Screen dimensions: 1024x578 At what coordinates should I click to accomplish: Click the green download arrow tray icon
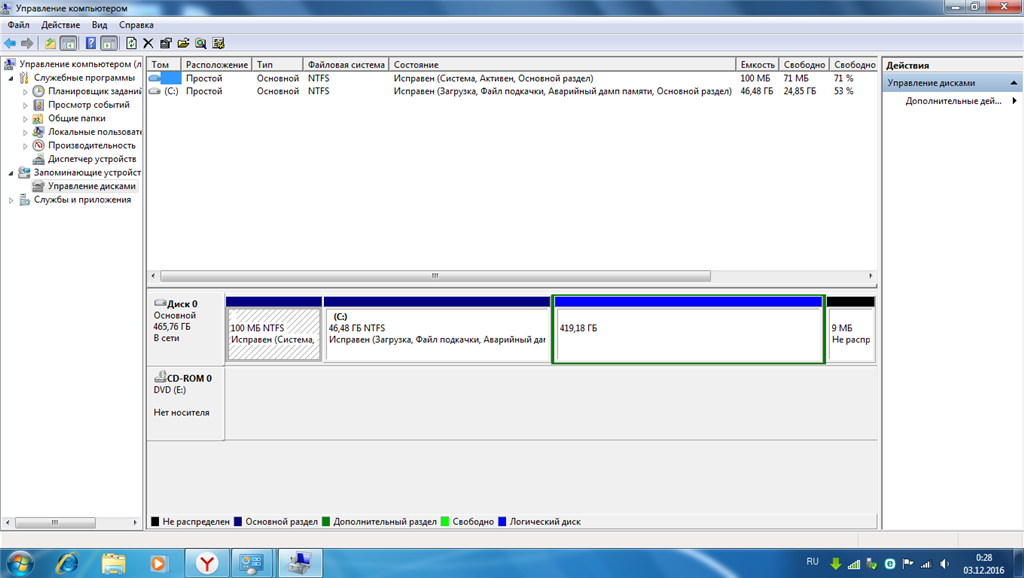pyautogui.click(x=835, y=564)
